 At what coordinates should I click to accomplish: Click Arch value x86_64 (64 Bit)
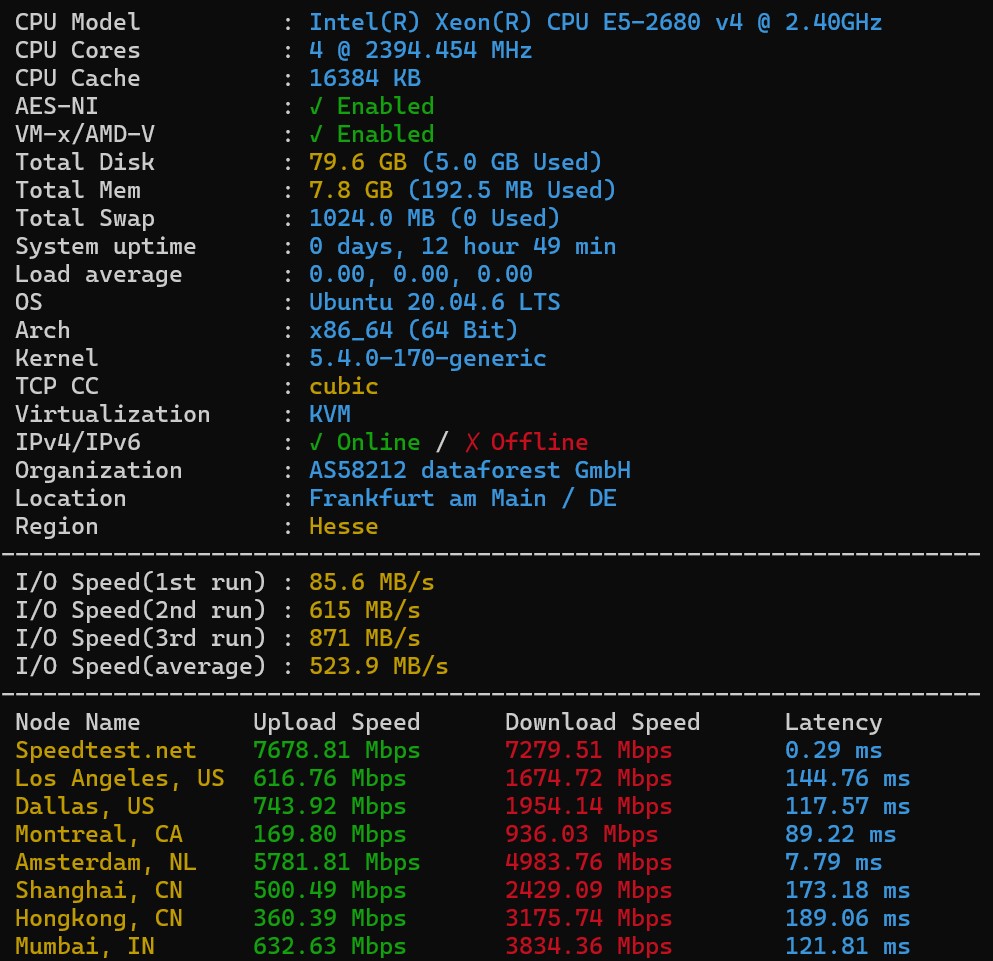point(414,330)
